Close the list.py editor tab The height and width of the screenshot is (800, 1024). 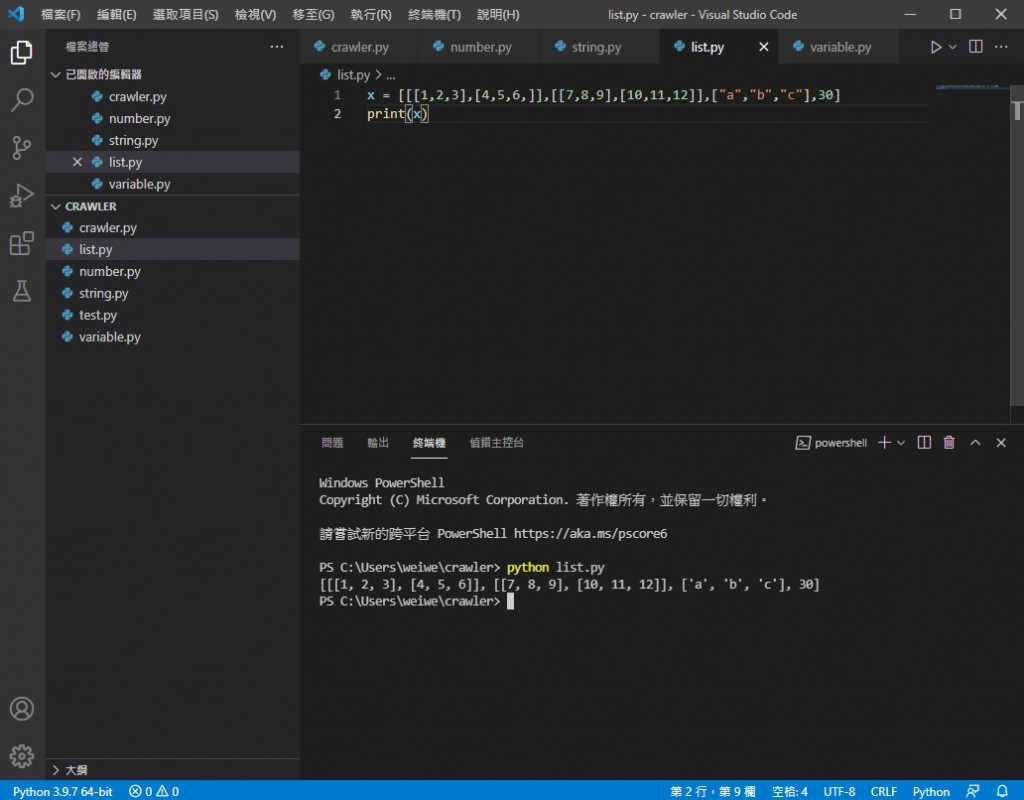tap(763, 47)
